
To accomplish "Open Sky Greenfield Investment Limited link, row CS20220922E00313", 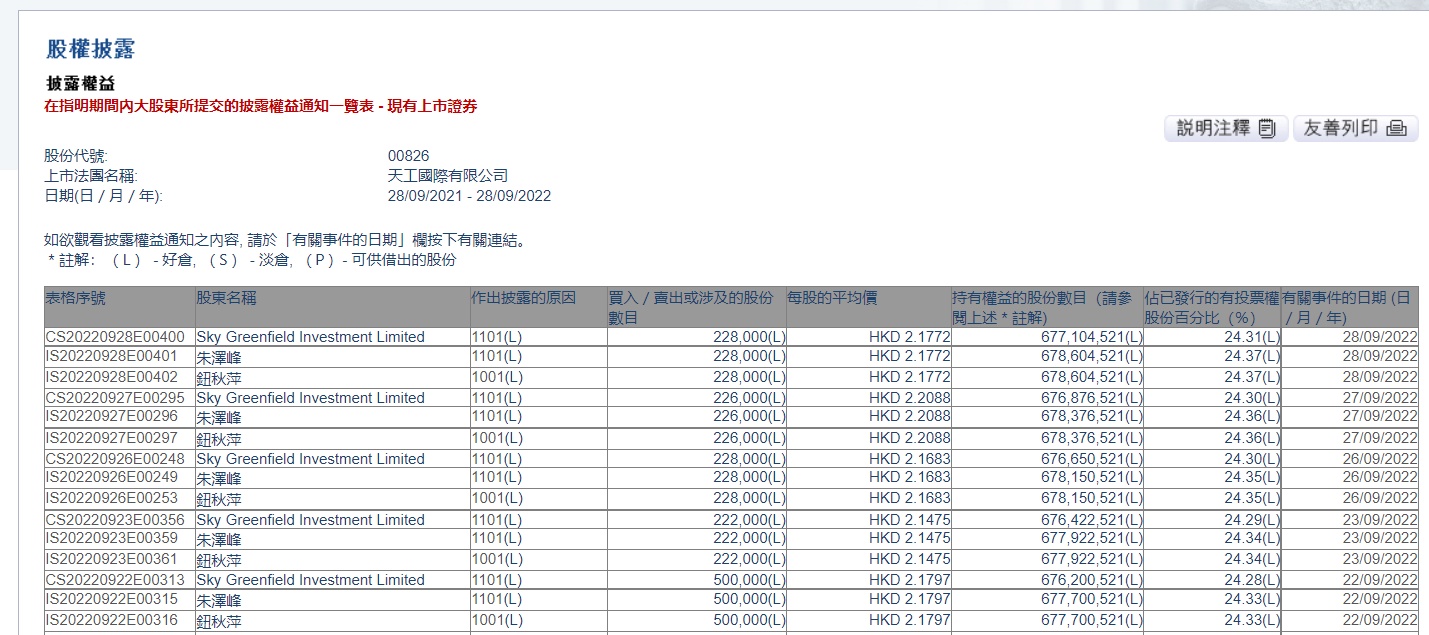I will point(310,580).
